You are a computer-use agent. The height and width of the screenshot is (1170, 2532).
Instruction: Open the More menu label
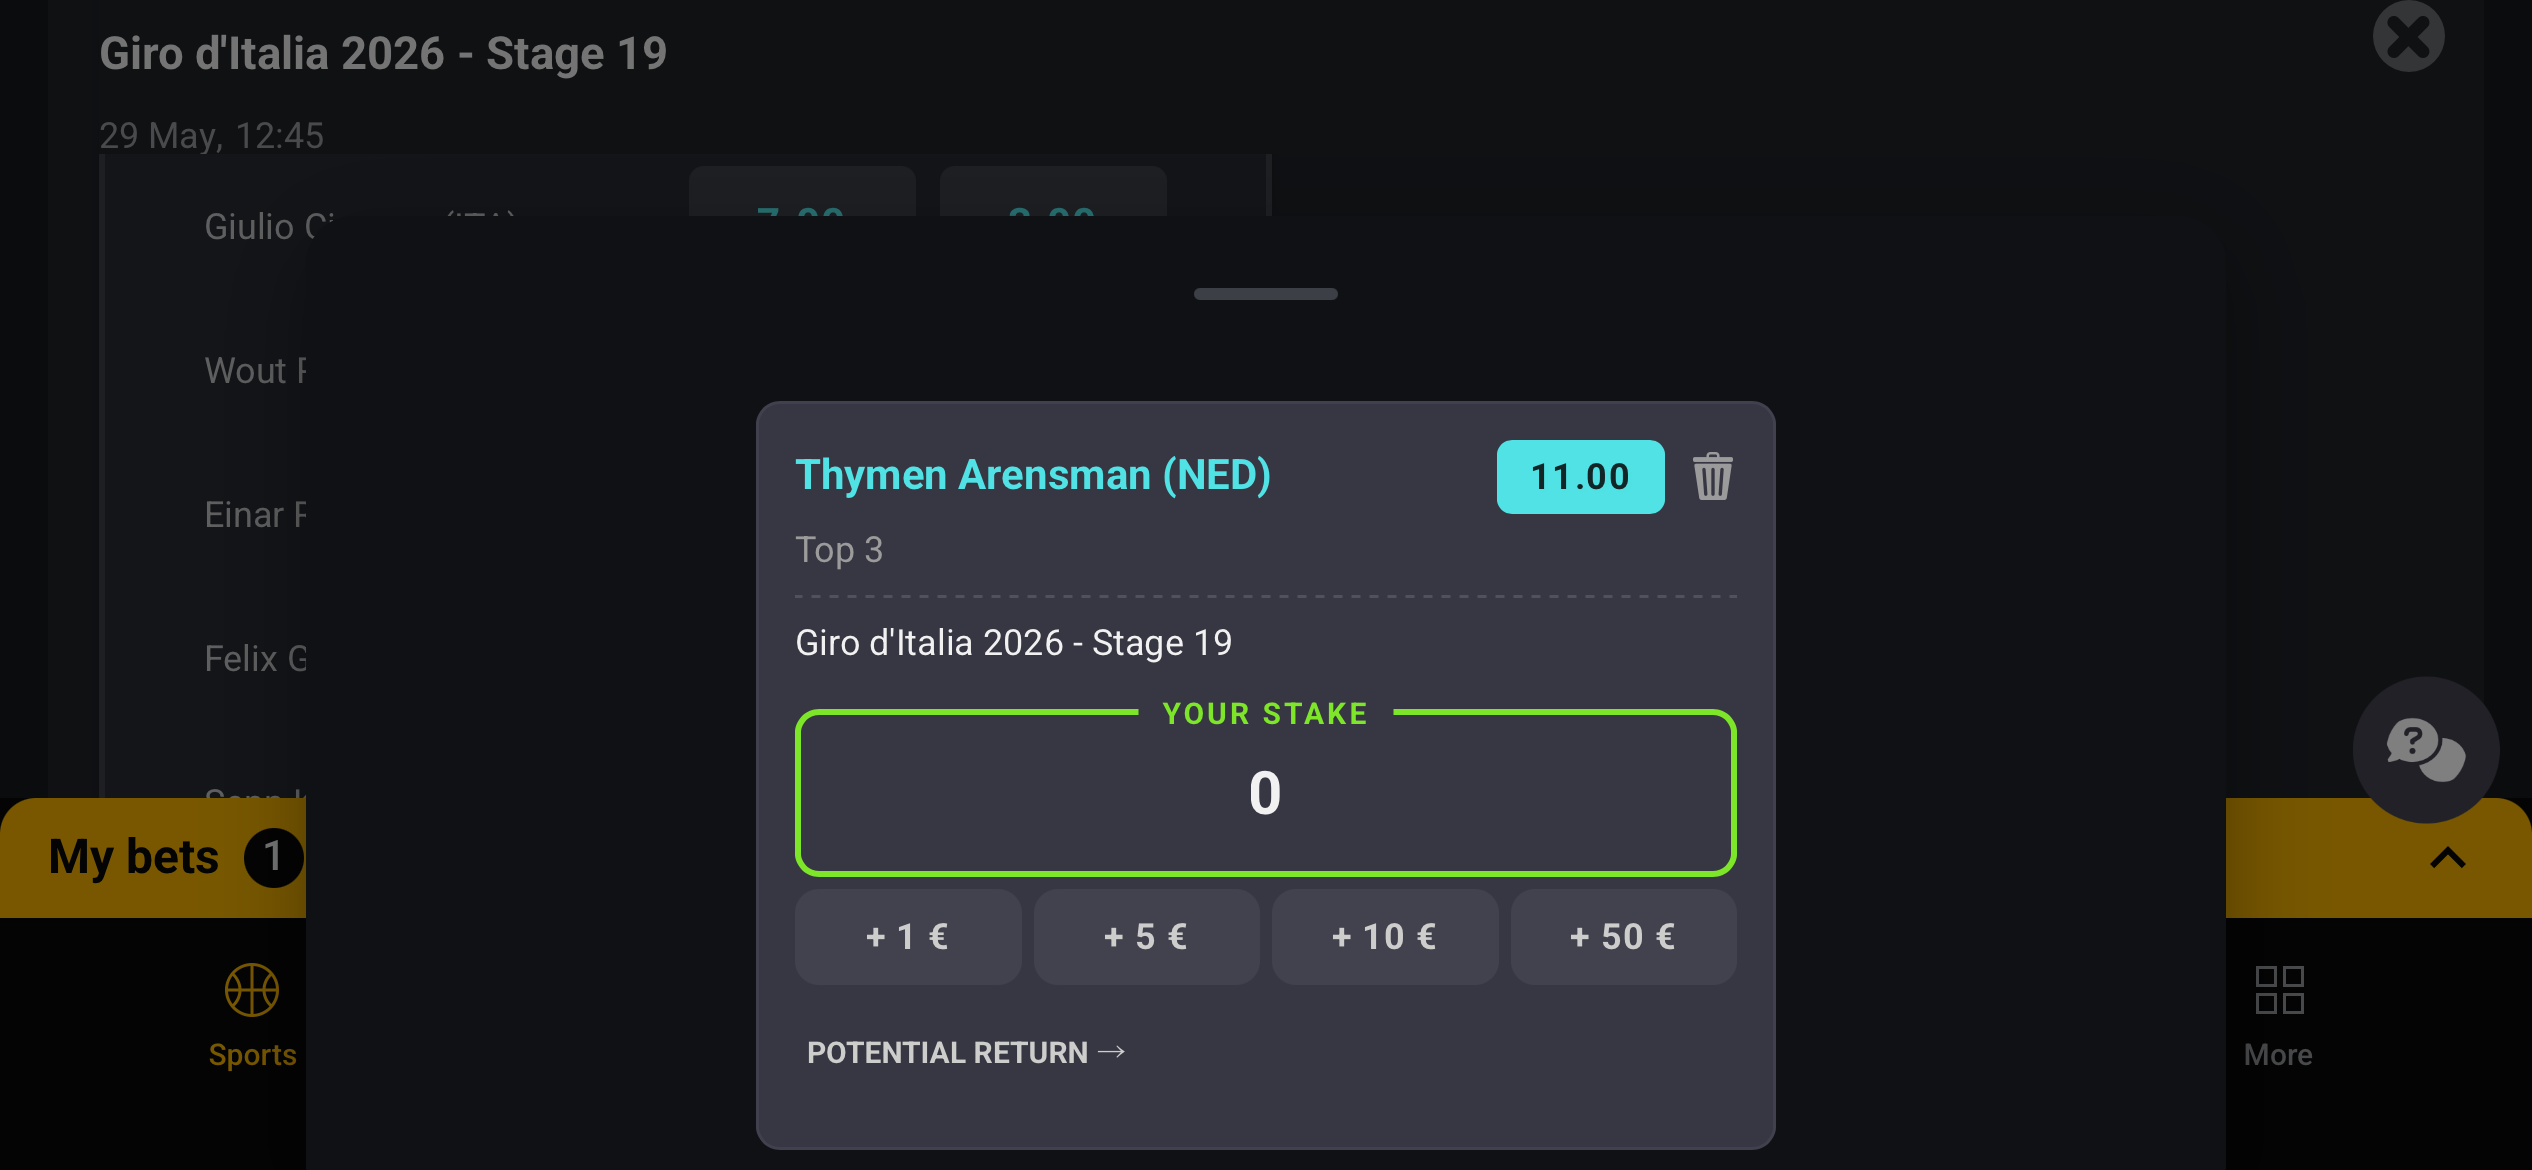coord(2278,1055)
